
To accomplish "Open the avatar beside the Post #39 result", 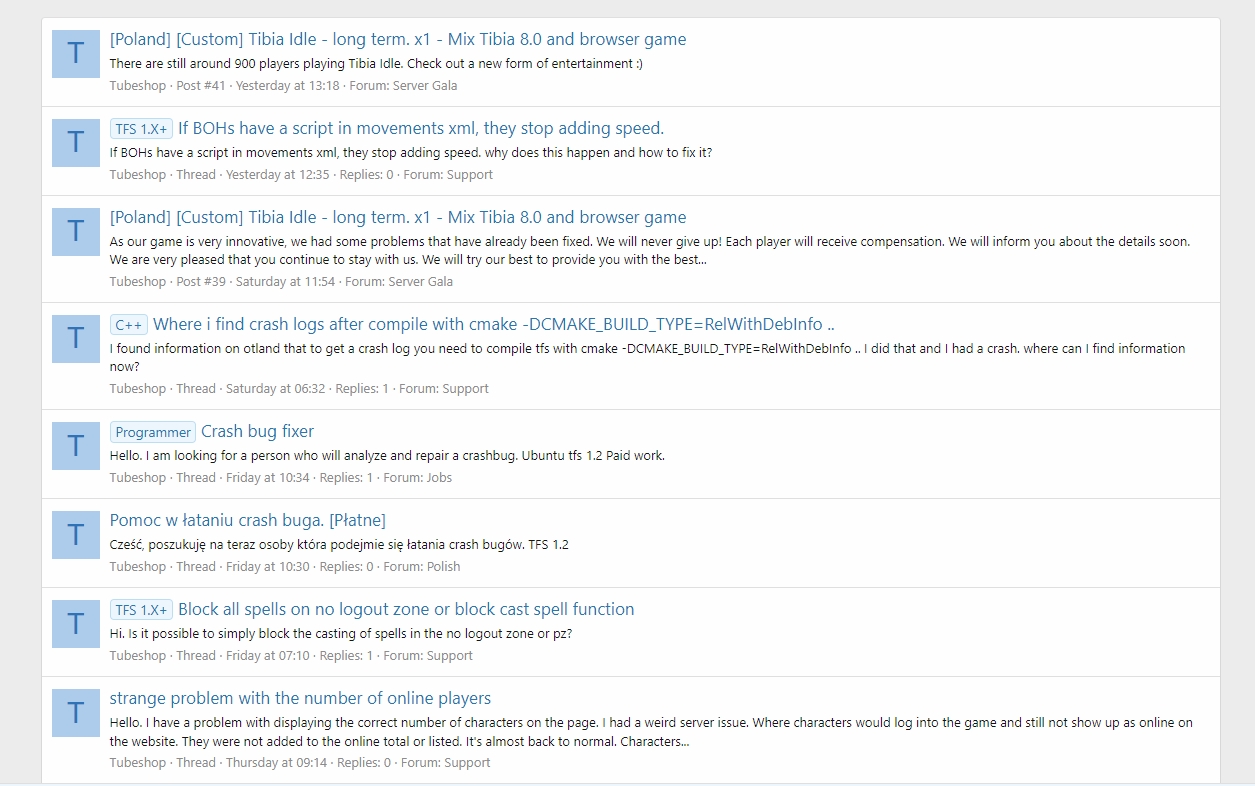I will point(76,232).
